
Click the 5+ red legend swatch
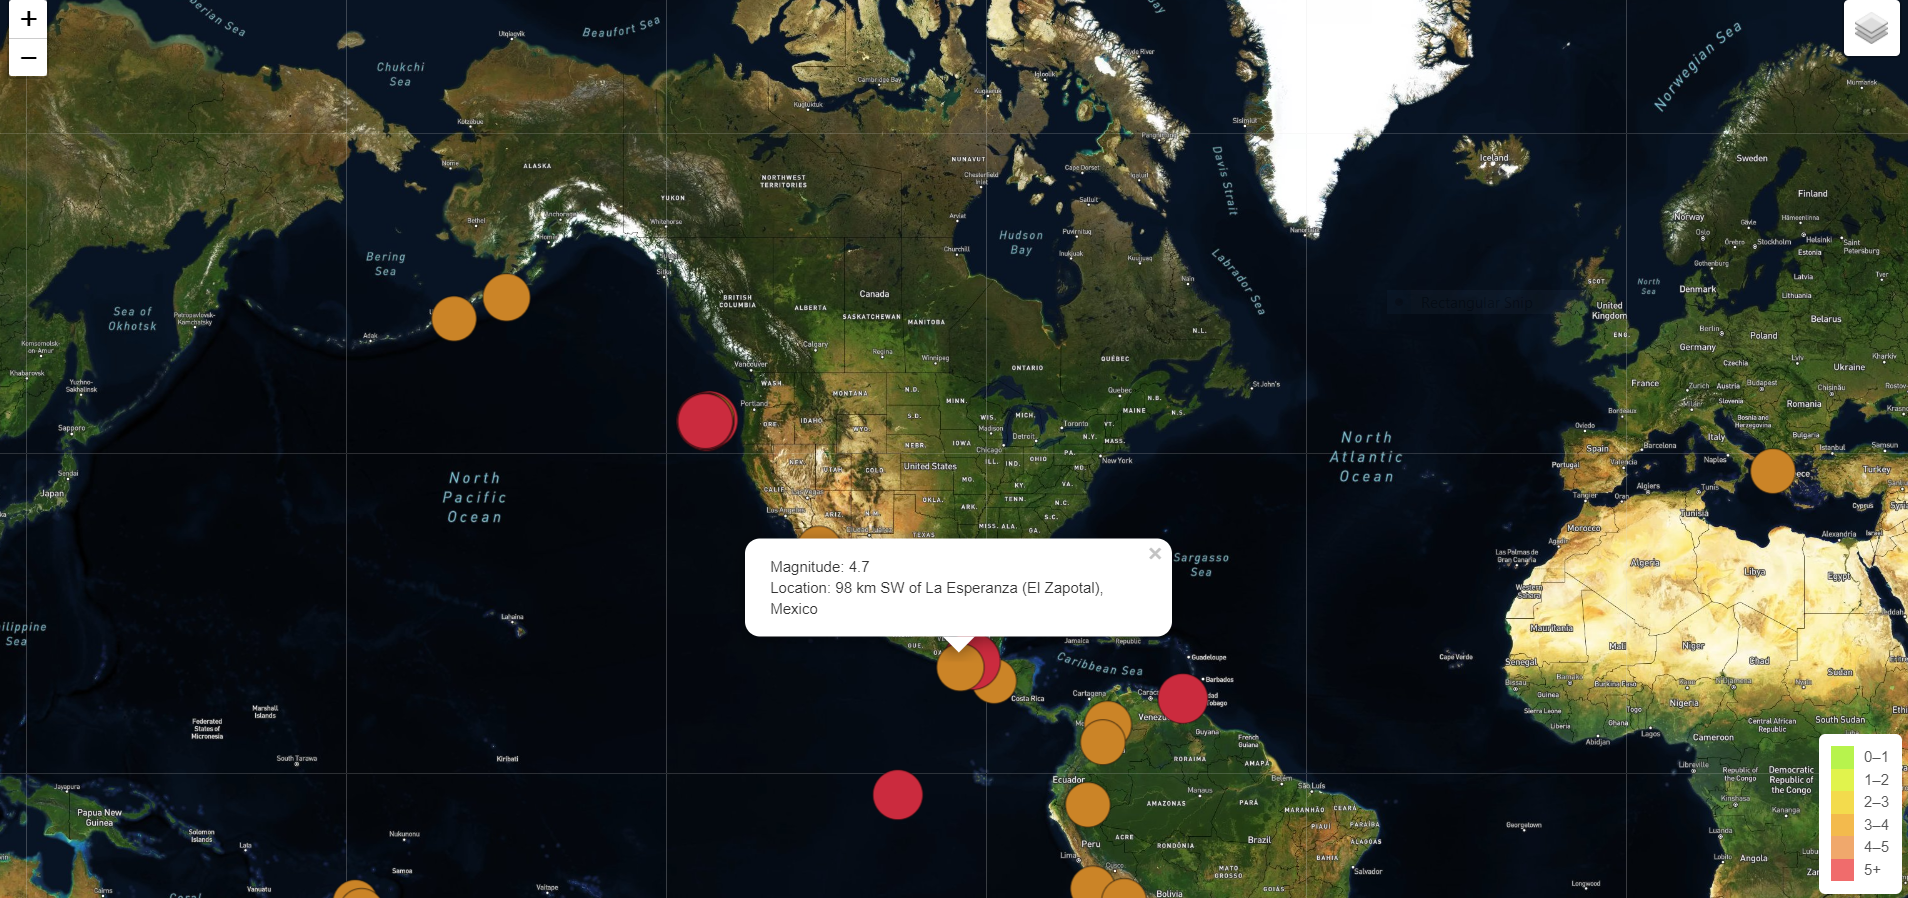tap(1842, 870)
